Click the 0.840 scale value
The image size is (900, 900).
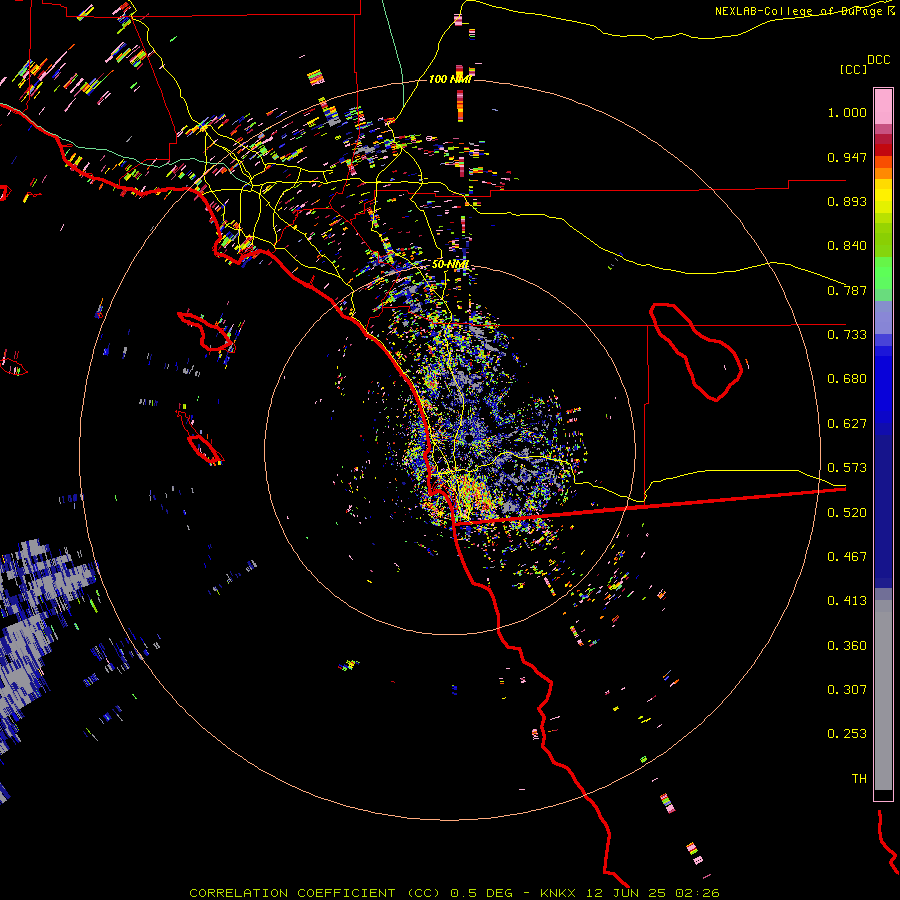tap(847, 246)
